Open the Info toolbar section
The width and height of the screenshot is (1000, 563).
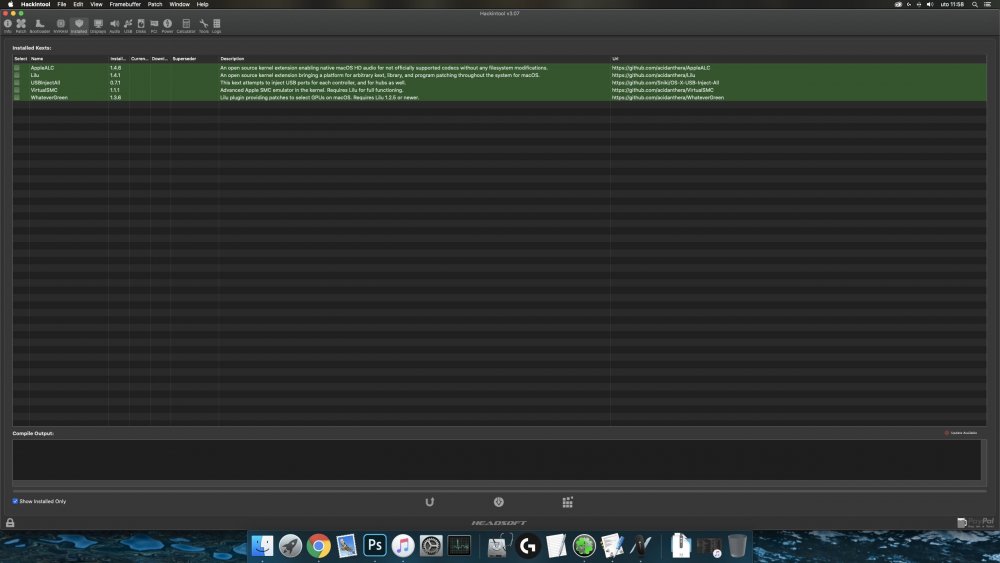[x=8, y=26]
